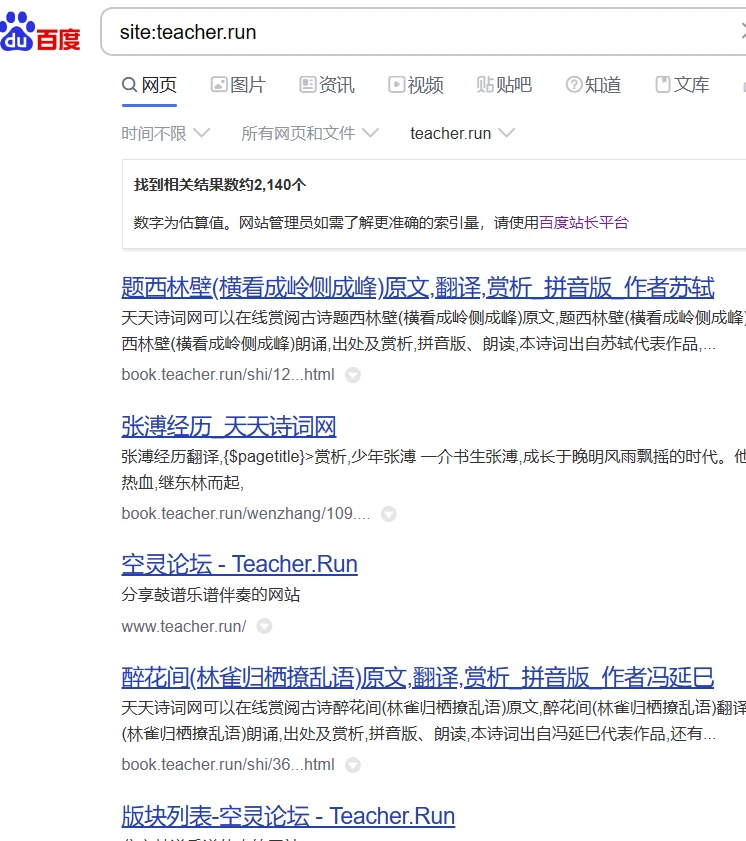Click the search box containing site:teacher.run
Image resolution: width=746 pixels, height=841 pixels.
coord(420,32)
